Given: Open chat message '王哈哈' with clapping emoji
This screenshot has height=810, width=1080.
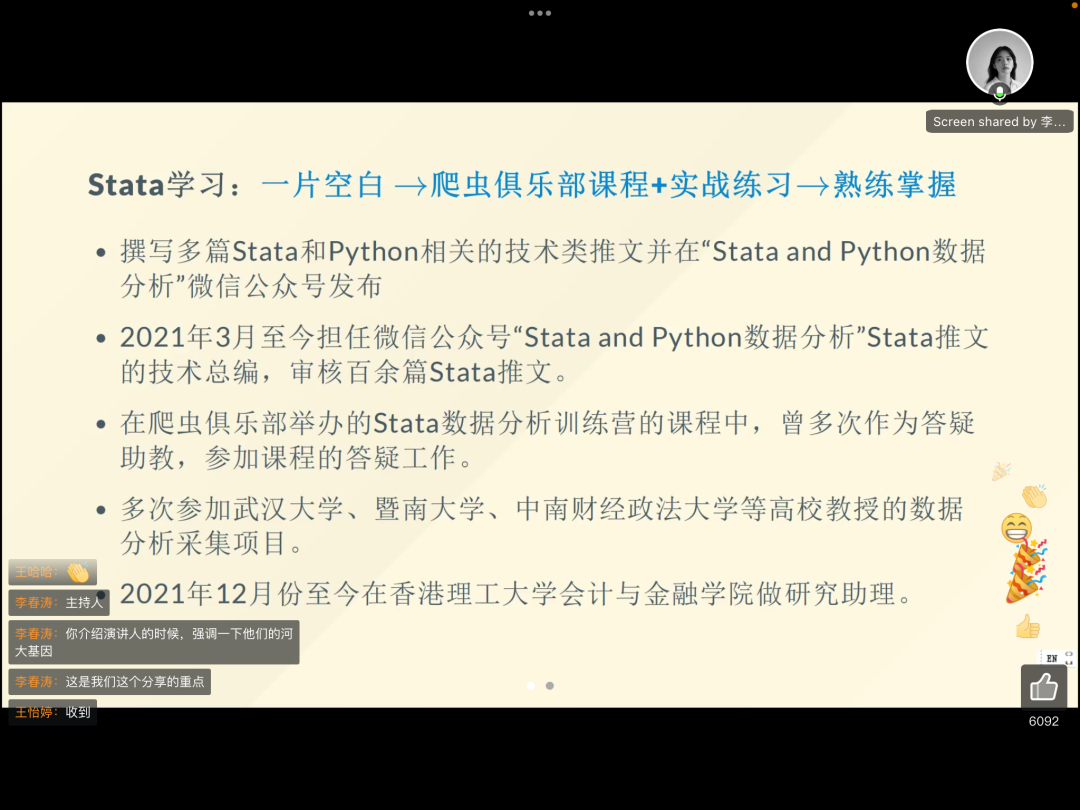Looking at the screenshot, I should point(52,572).
